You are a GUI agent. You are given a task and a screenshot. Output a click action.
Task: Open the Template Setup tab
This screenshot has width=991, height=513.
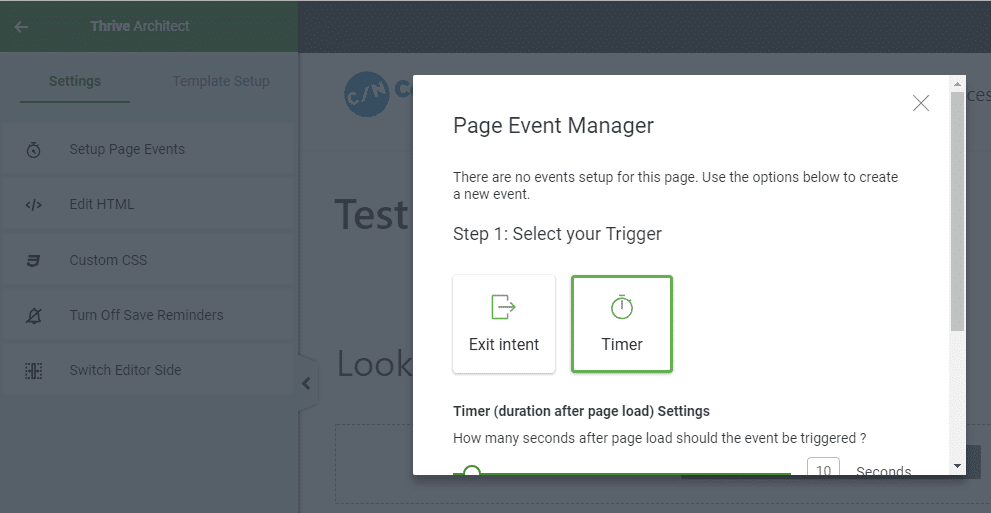(x=221, y=81)
